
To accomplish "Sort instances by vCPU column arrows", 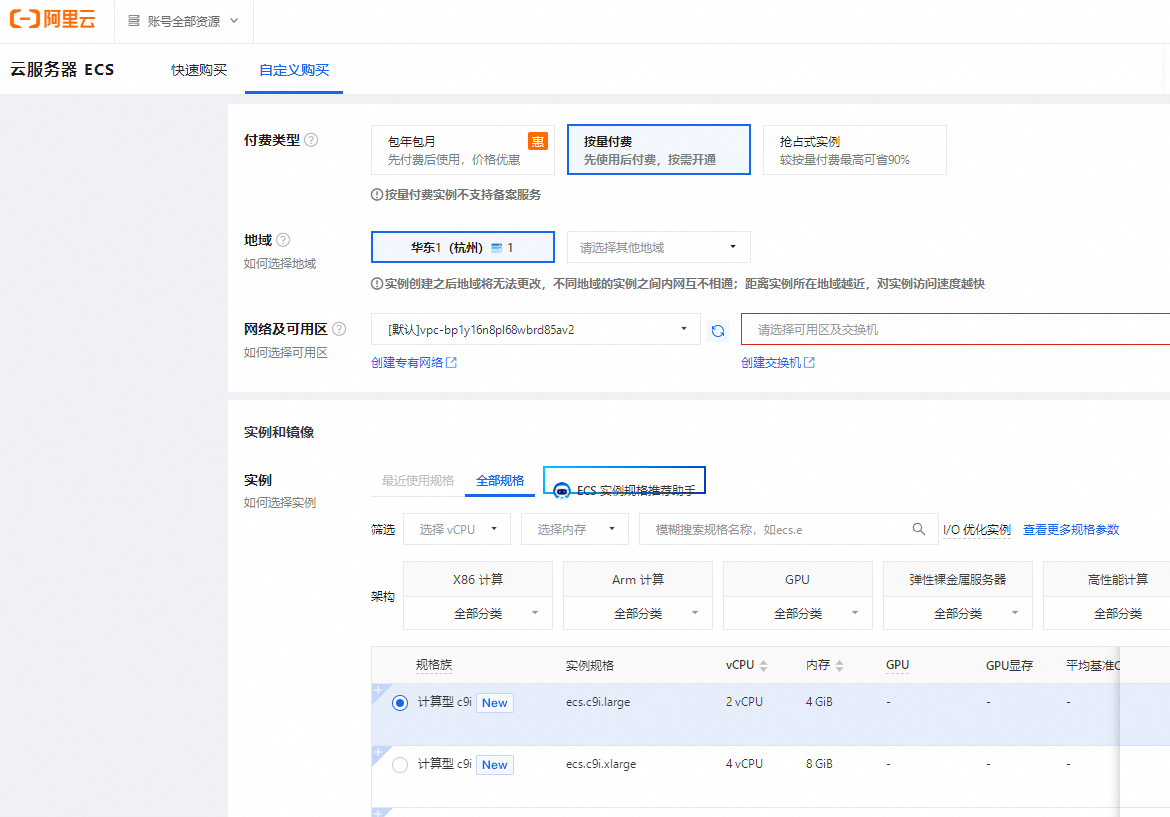I will [764, 666].
